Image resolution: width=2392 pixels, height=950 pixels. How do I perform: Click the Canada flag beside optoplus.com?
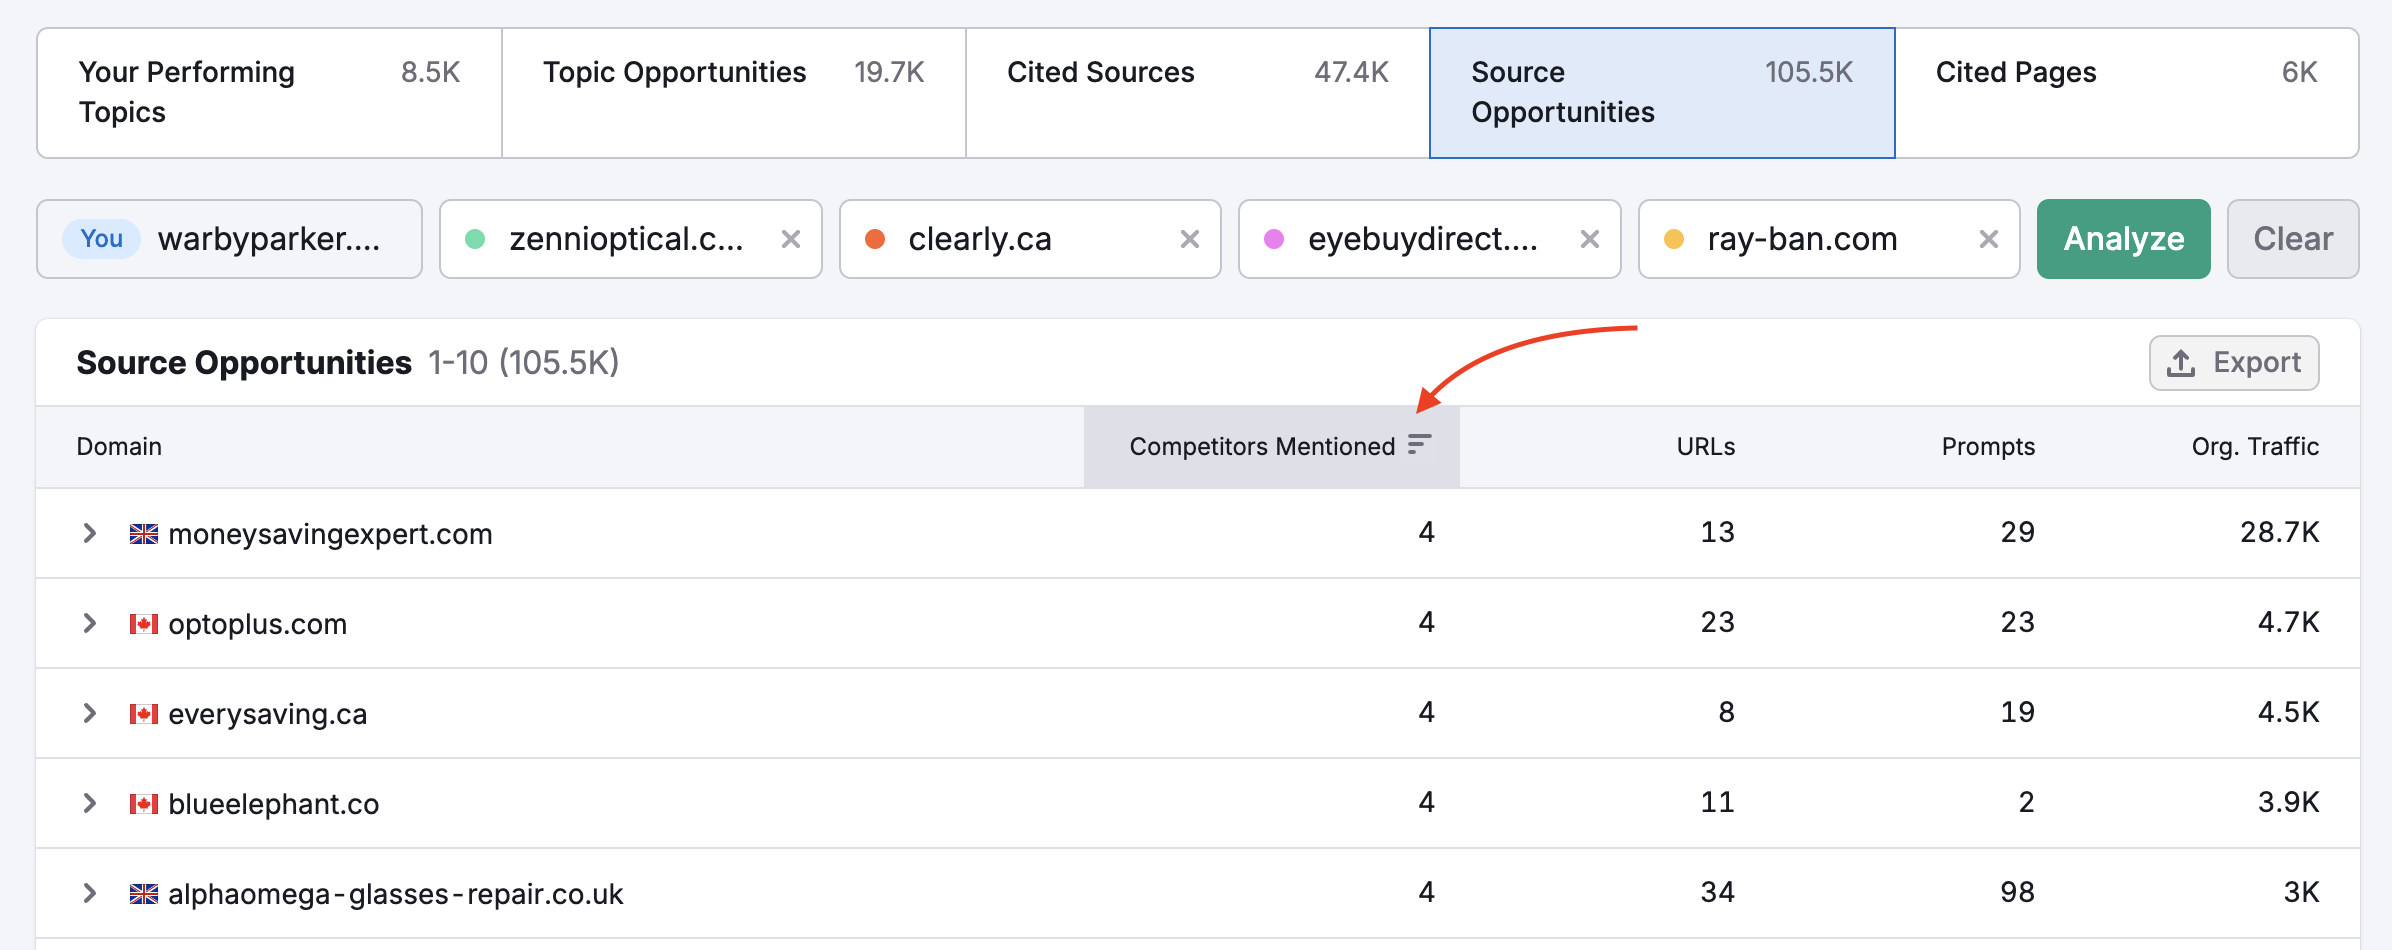pos(144,624)
